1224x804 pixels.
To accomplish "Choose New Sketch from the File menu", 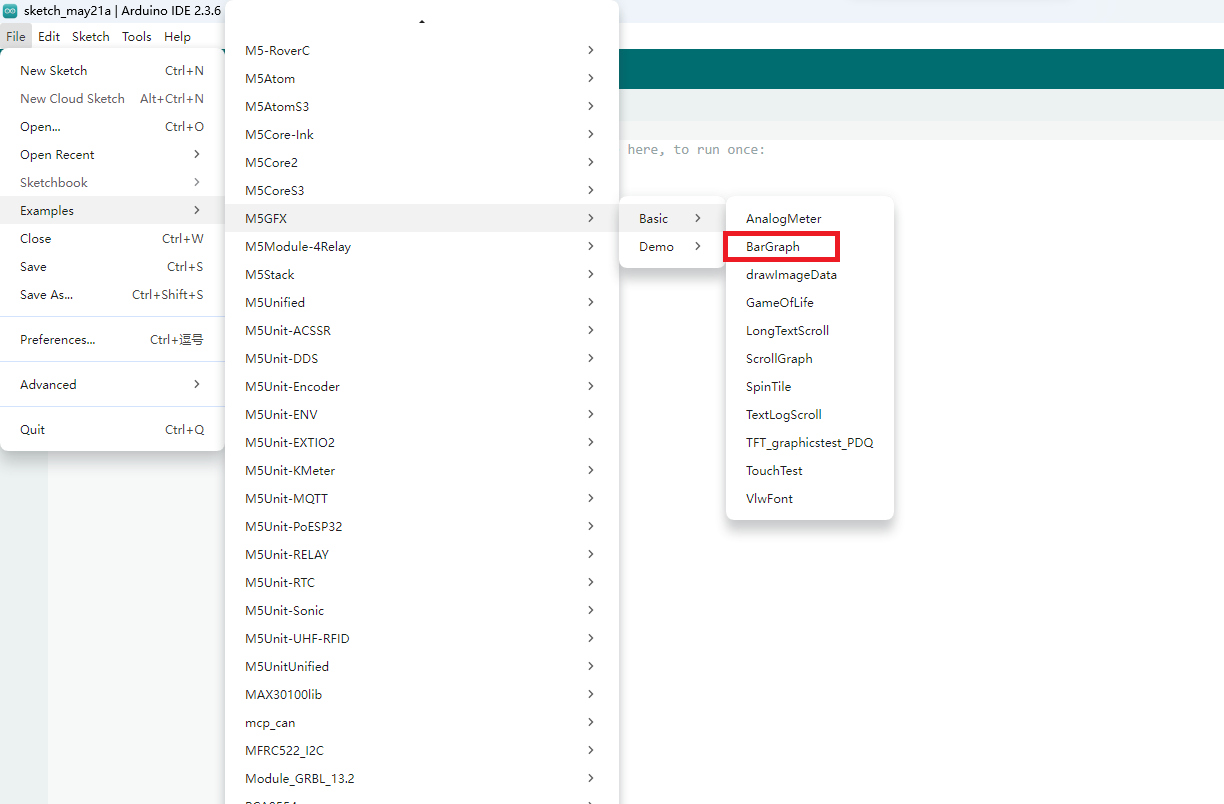I will coord(112,71).
